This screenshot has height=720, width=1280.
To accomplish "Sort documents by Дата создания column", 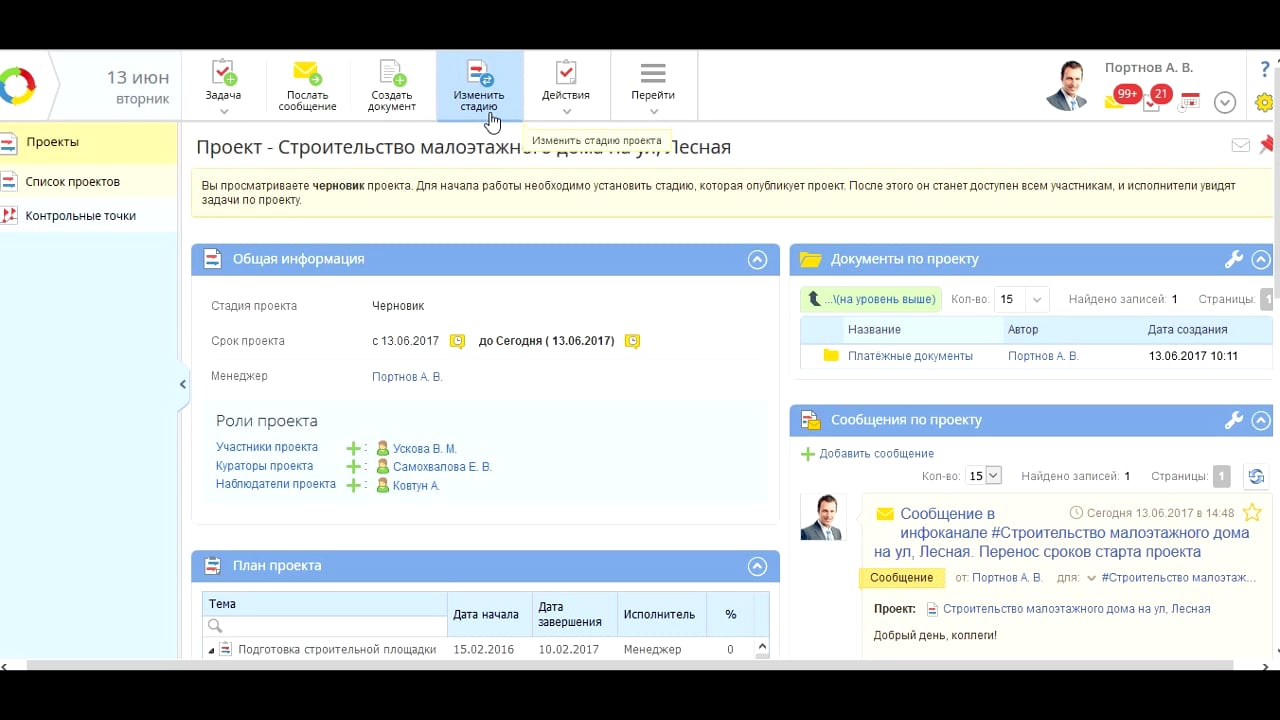I will coord(1187,330).
